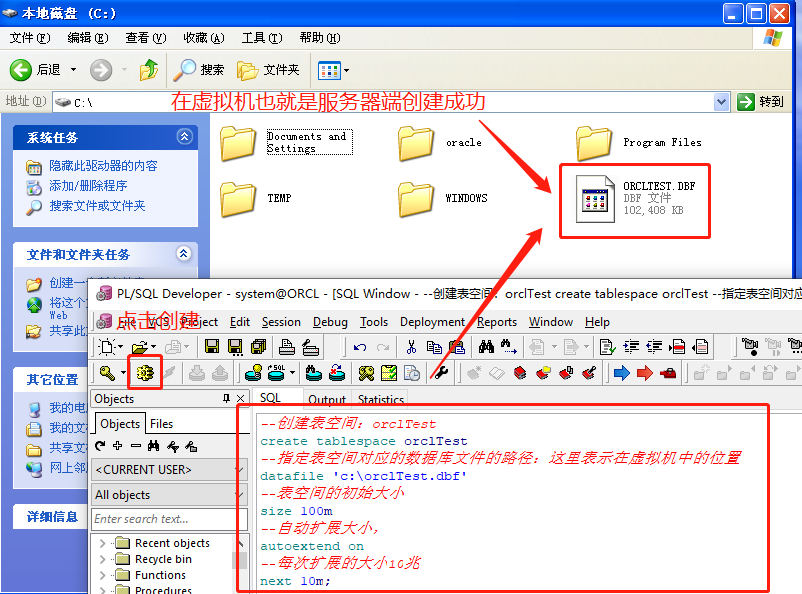Click the Explain Plan key-pair icon
Viewport: 802px width, 594px height.
point(366,373)
